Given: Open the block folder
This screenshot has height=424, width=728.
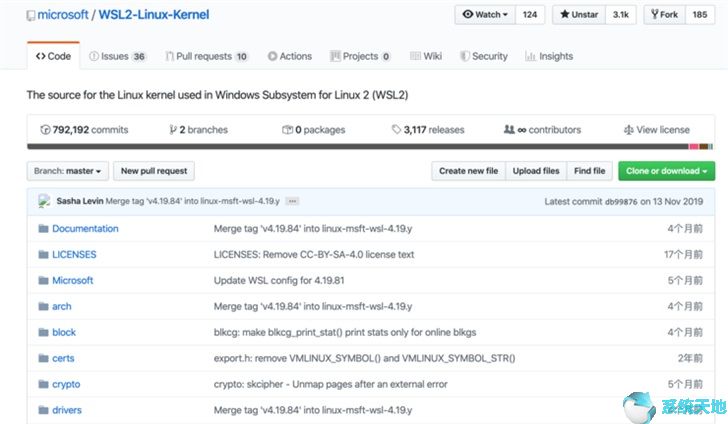Looking at the screenshot, I should (64, 333).
